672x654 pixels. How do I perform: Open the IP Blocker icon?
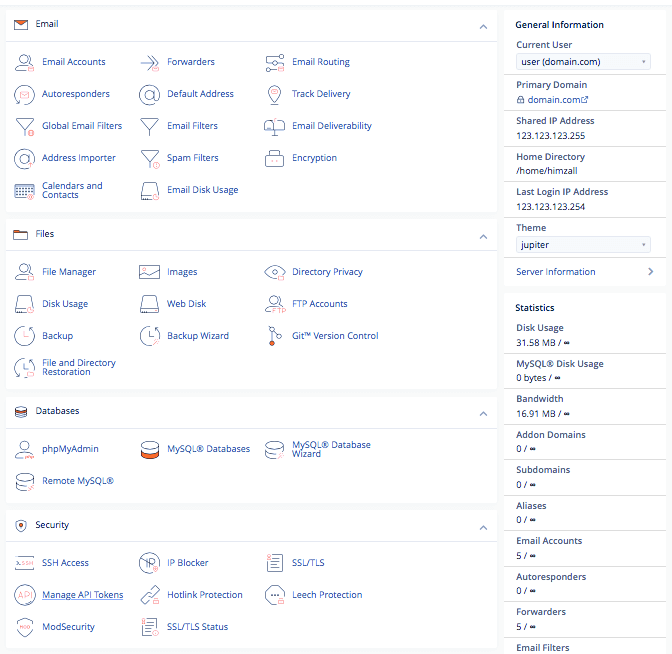click(x=150, y=563)
